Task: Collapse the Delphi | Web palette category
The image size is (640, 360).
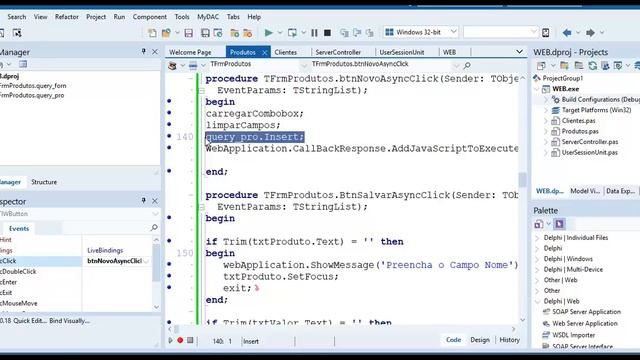Action: [x=537, y=301]
